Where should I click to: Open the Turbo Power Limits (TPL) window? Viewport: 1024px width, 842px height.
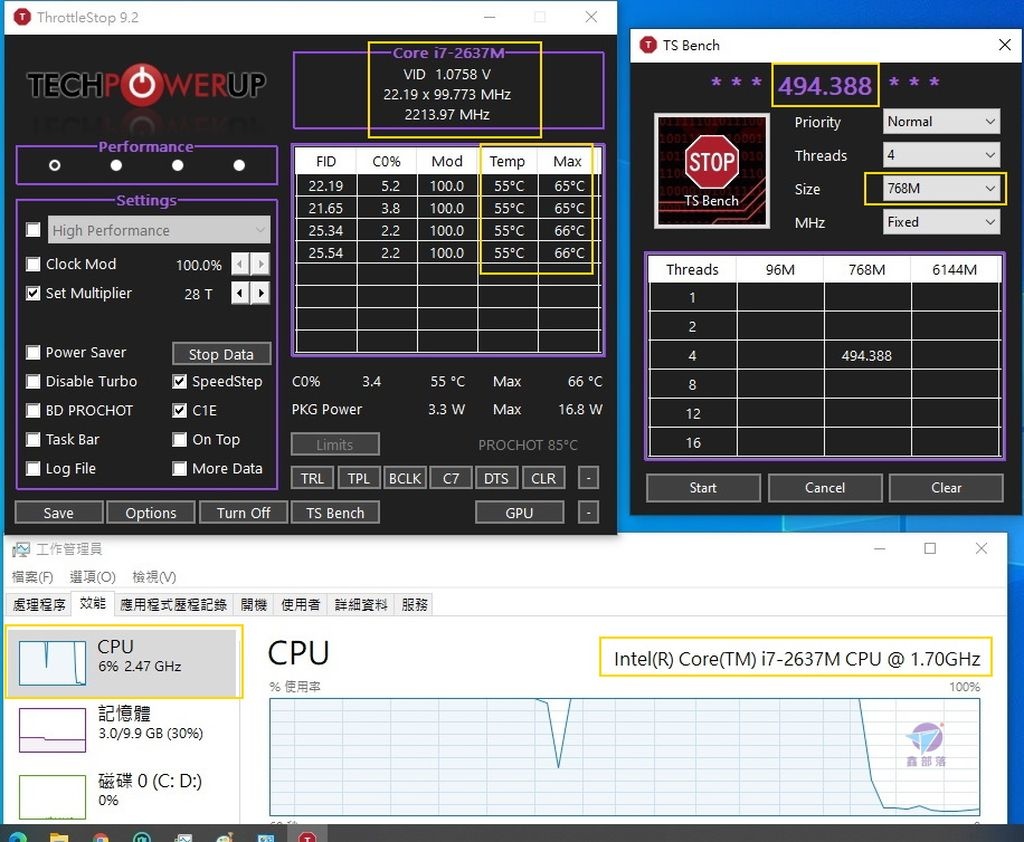coord(358,478)
